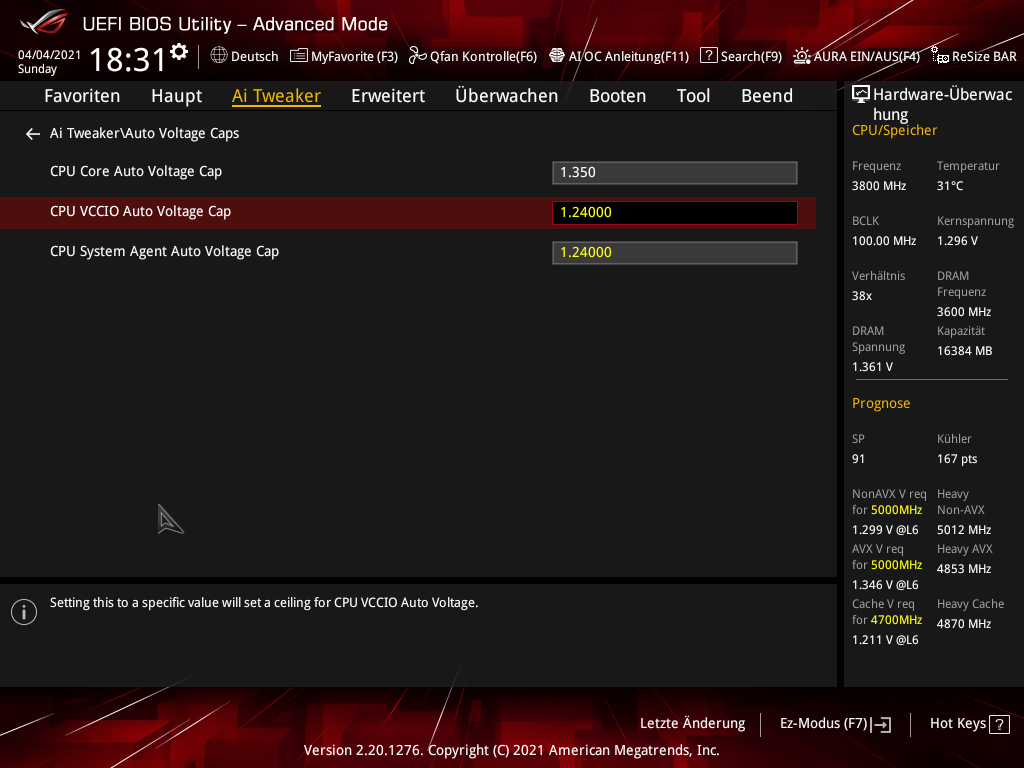The width and height of the screenshot is (1024, 768).
Task: Click the globe language icon
Action: 219,56
